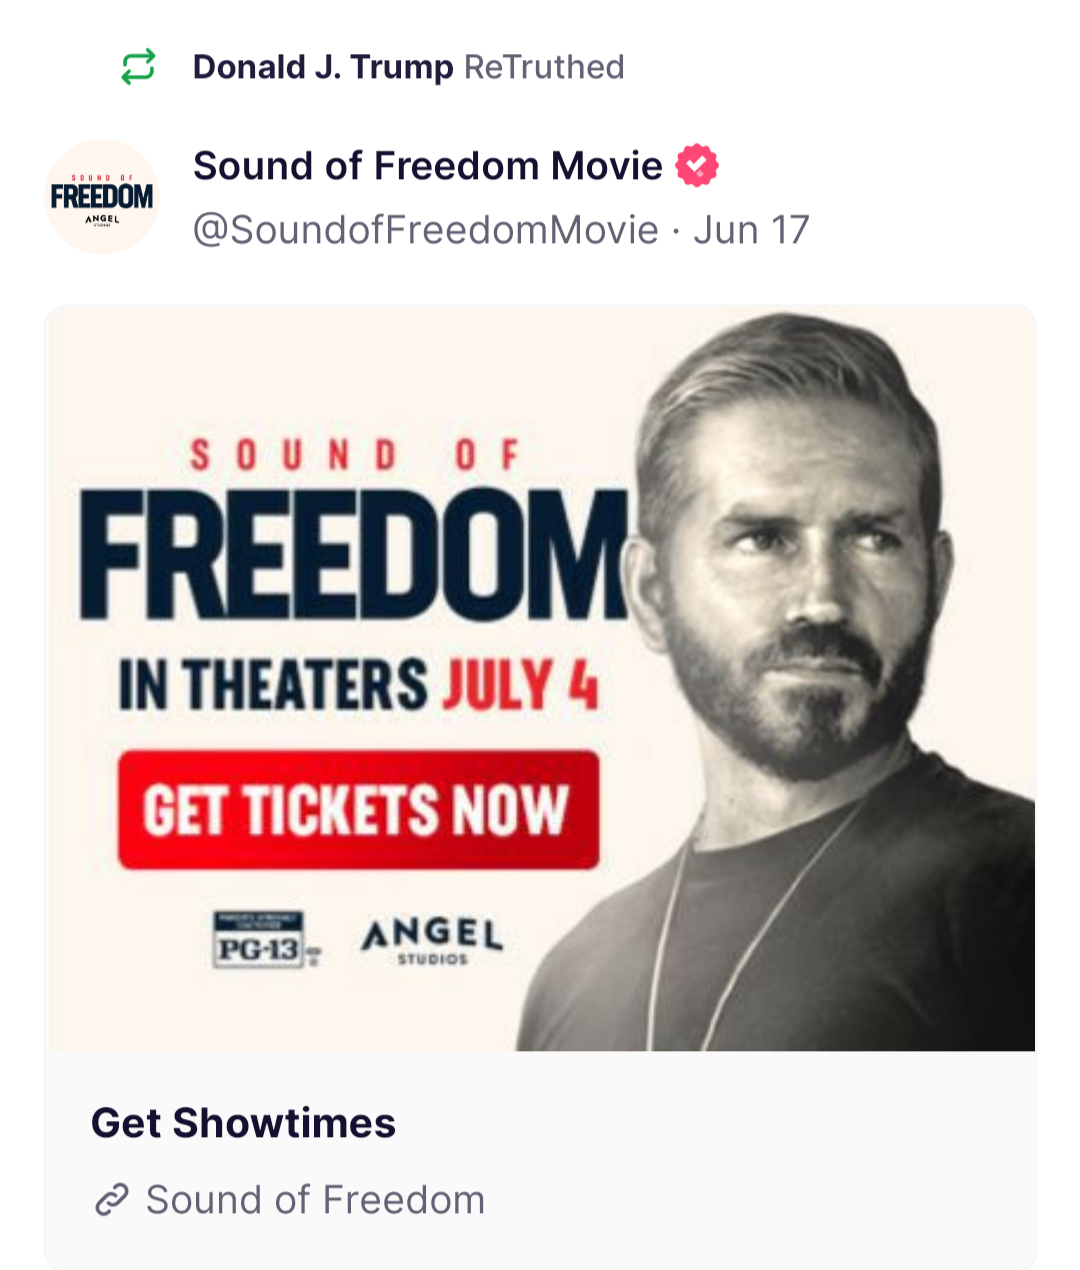This screenshot has height=1270, width=1080.
Task: Click the chain link icon beside Sound of Freedom
Action: pos(112,1199)
